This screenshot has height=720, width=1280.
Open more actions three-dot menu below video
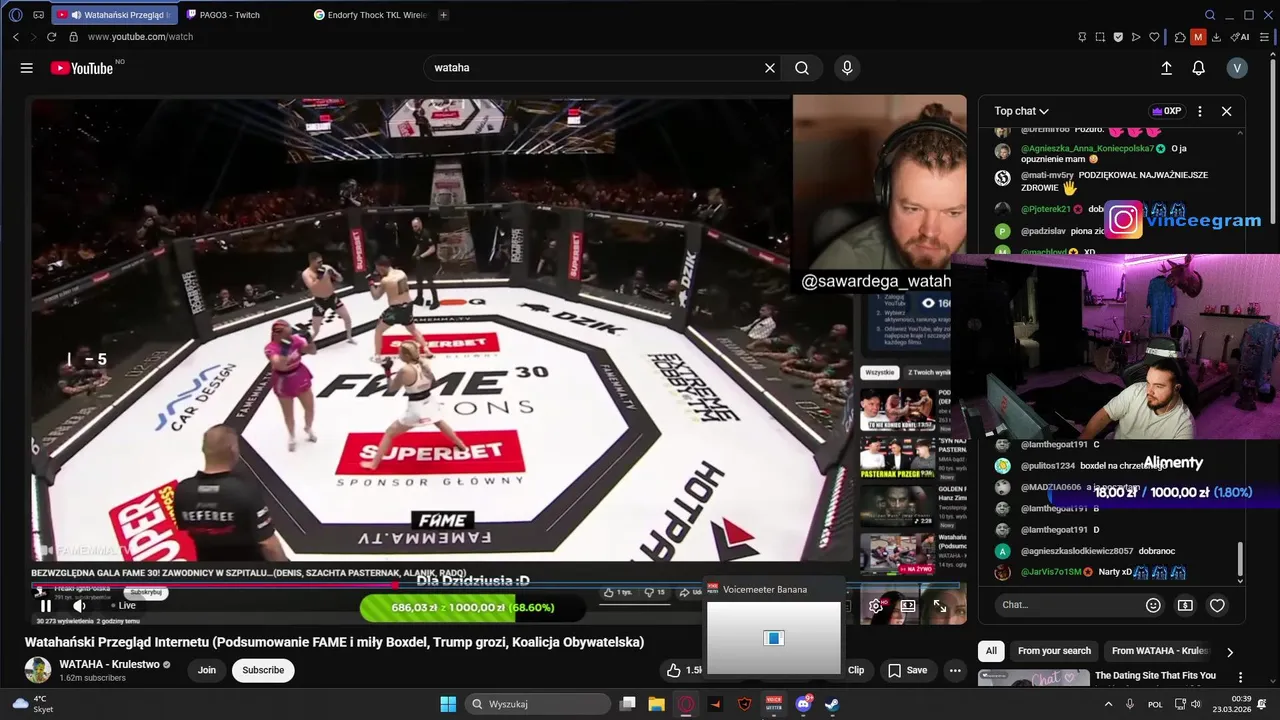point(955,670)
